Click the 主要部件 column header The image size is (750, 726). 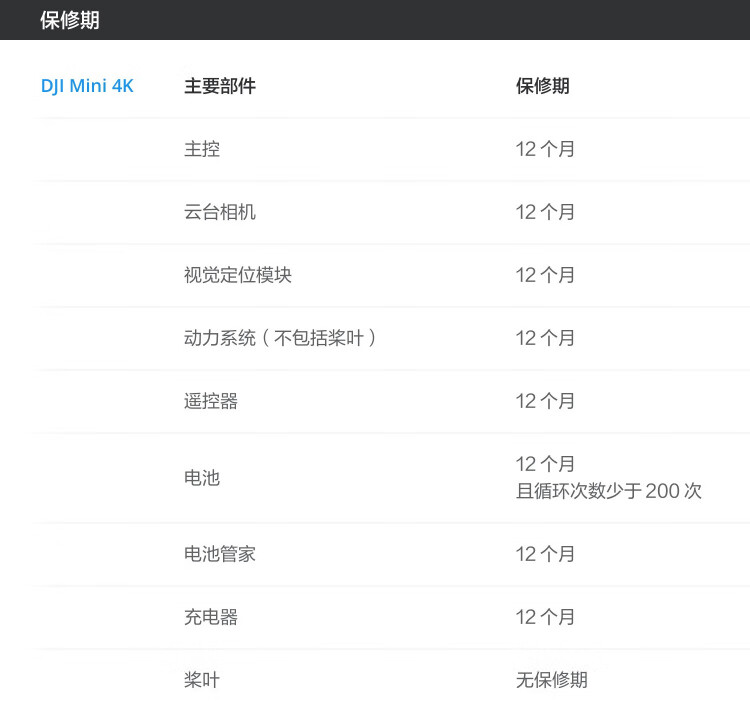[x=220, y=86]
